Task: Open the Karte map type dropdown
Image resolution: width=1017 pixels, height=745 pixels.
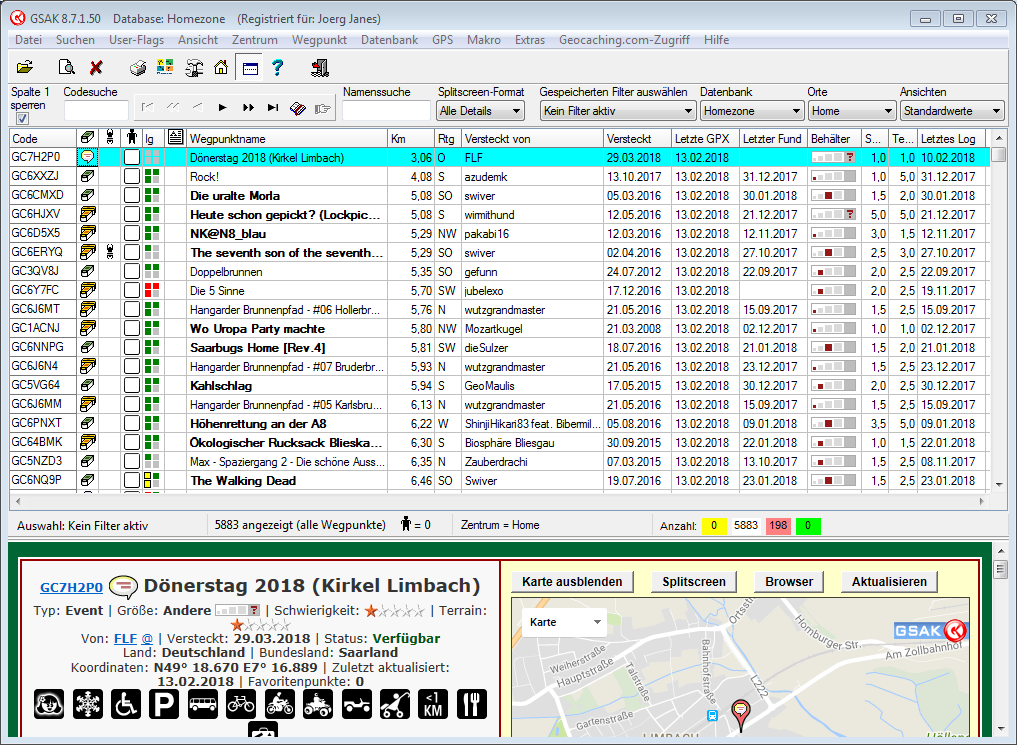Action: [564, 622]
